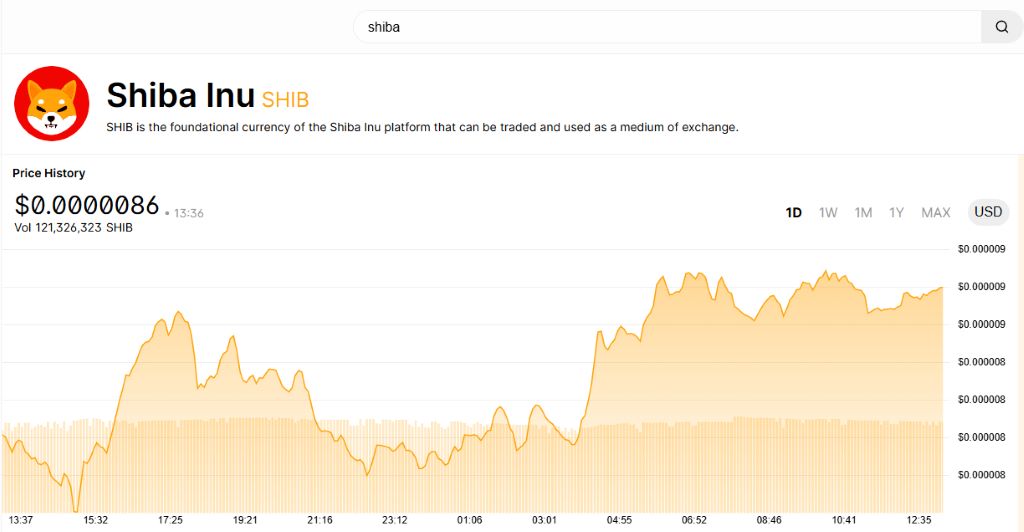
Task: Click the 15:32 time axis label
Action: coord(96,520)
